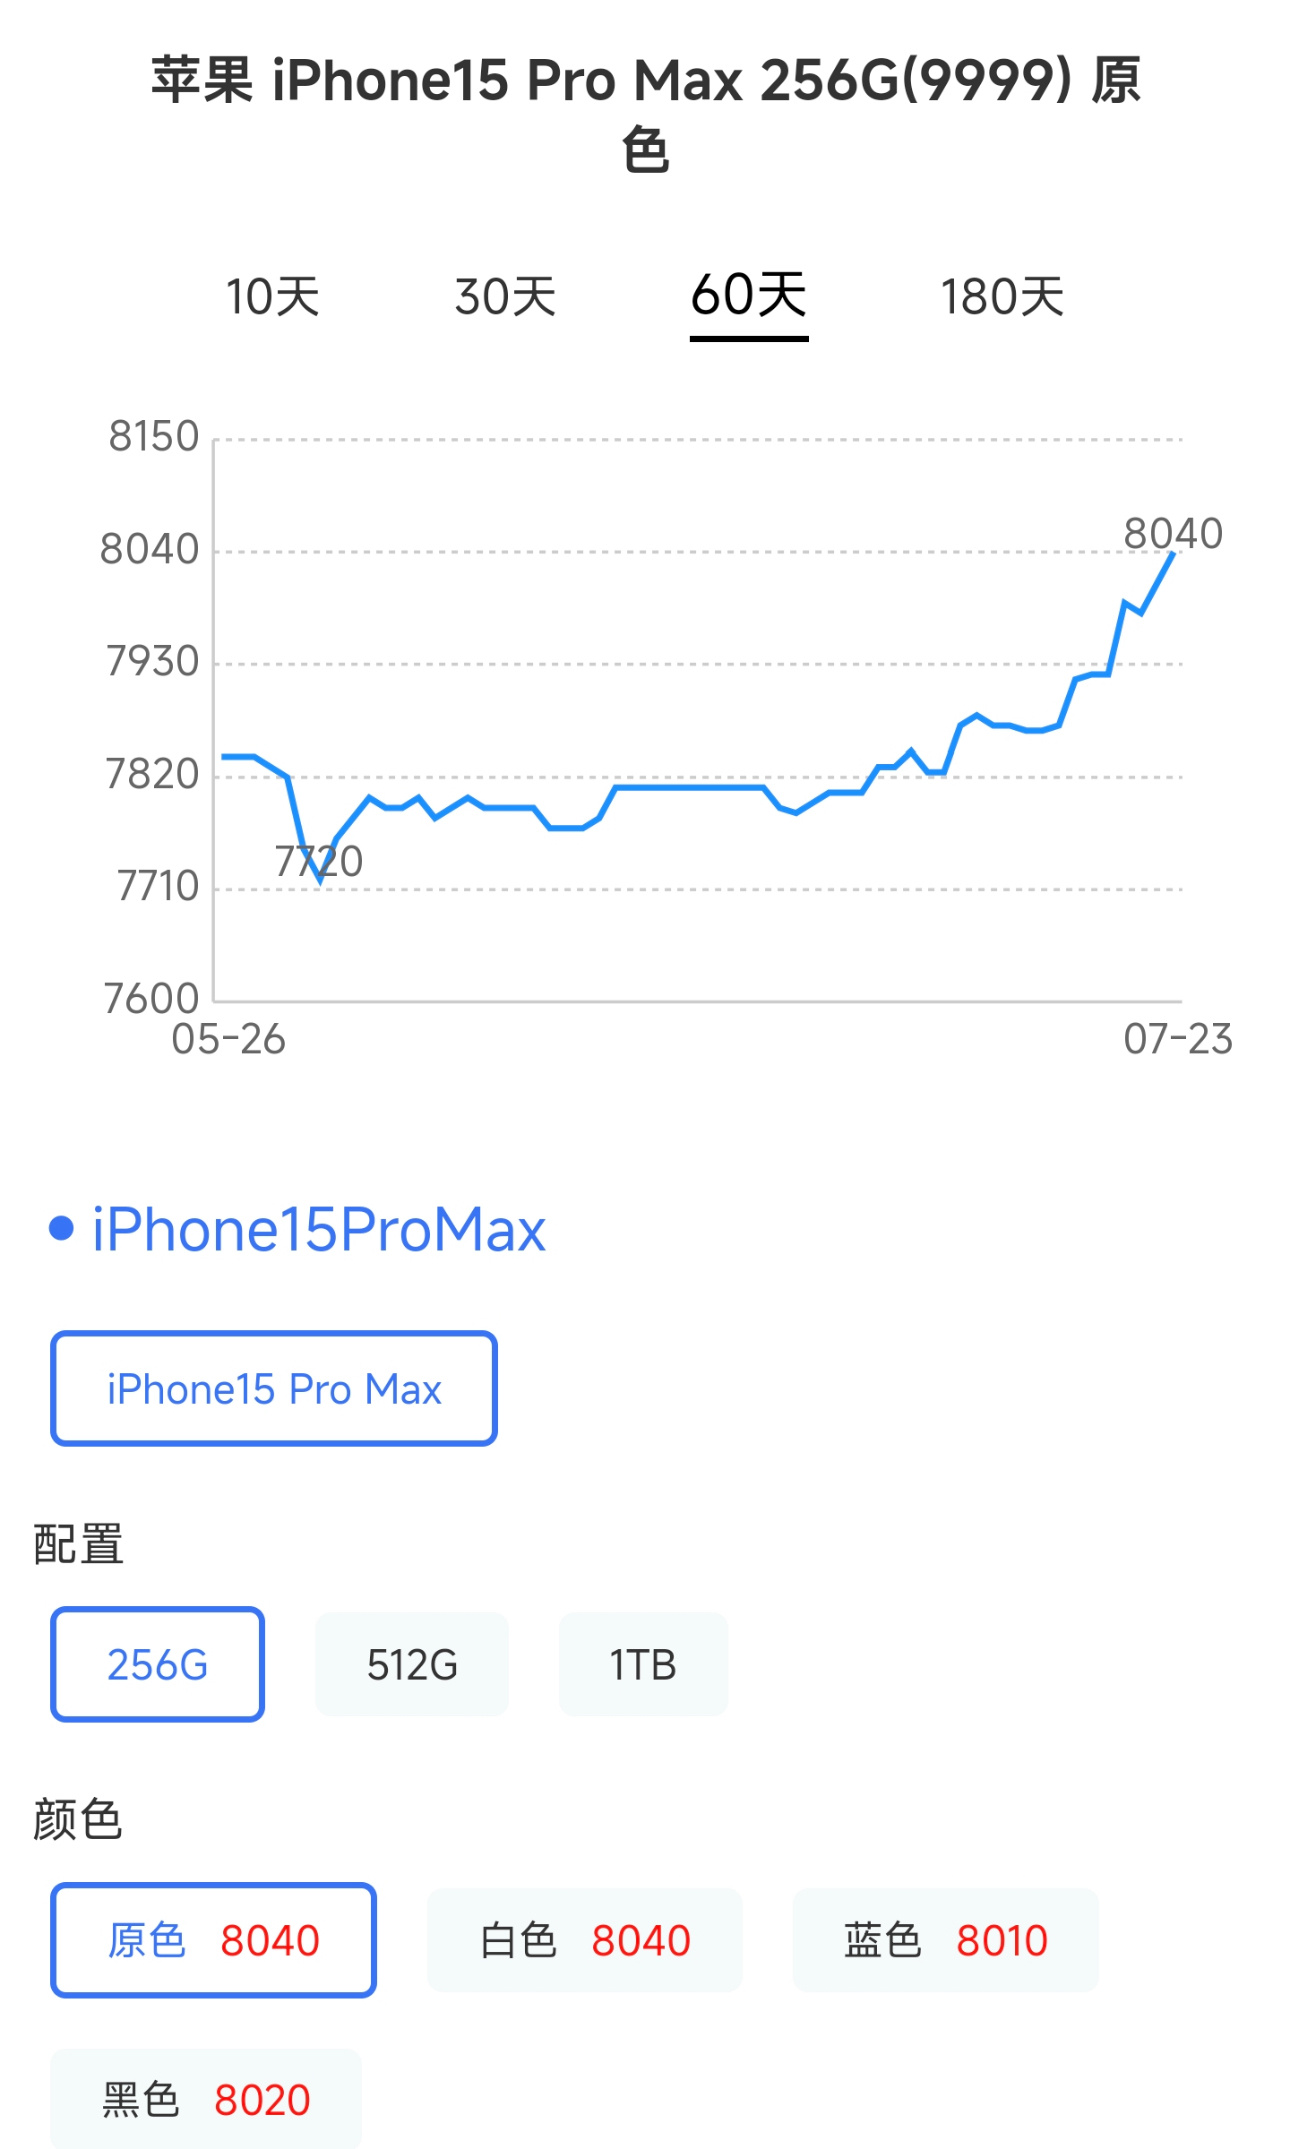This screenshot has width=1290, height=2149.
Task: Click the blue bullet dot beside iPhone15ProMax
Action: click(x=61, y=1228)
